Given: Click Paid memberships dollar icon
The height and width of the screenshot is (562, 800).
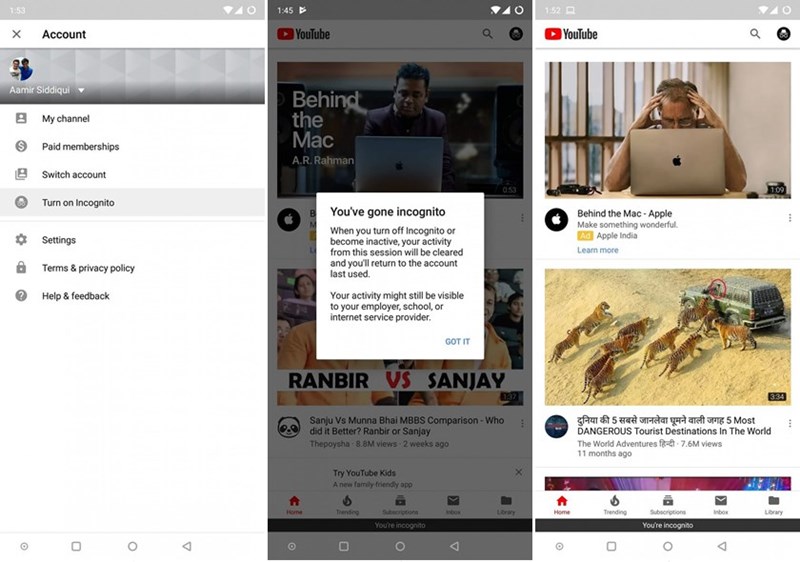Looking at the screenshot, I should 21,146.
